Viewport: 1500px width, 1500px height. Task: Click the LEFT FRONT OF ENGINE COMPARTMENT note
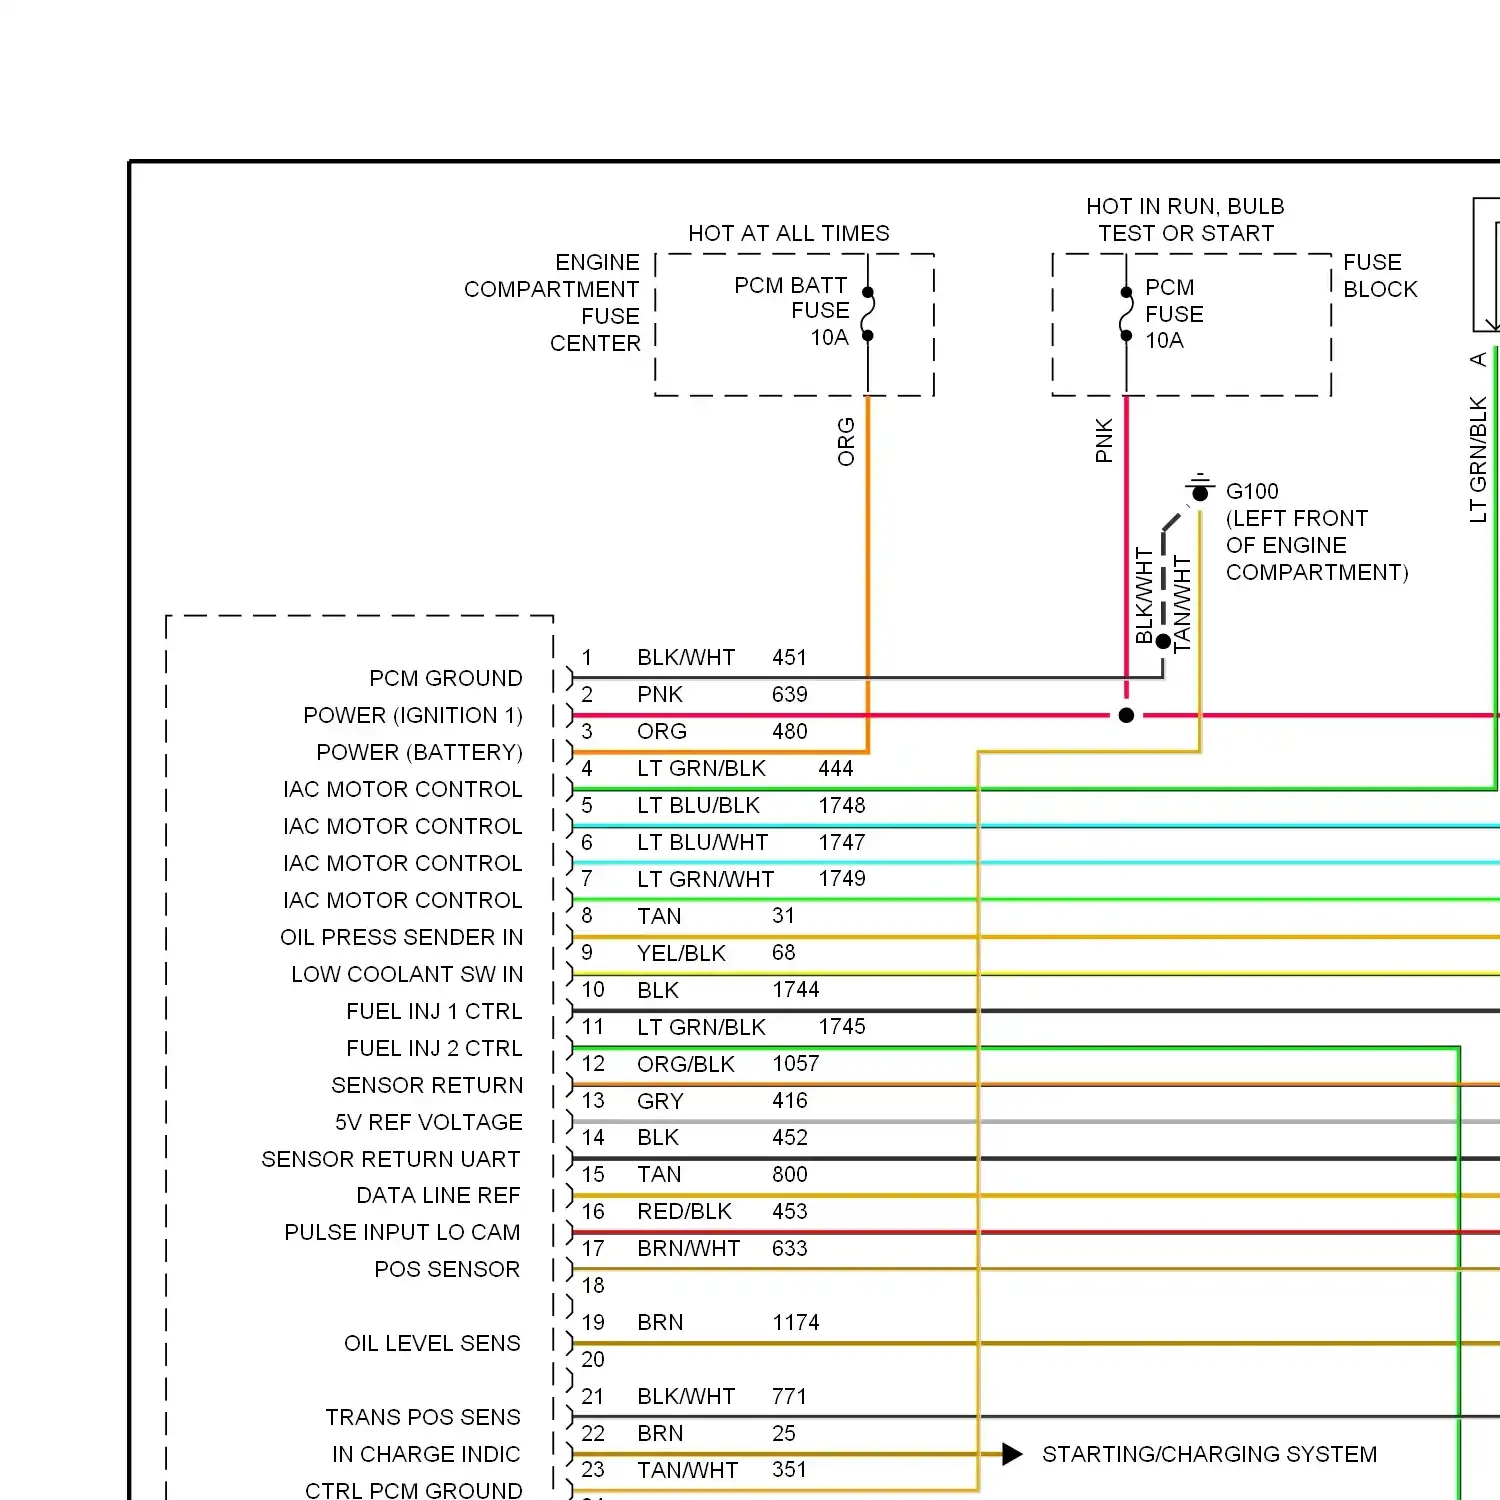tap(1317, 545)
